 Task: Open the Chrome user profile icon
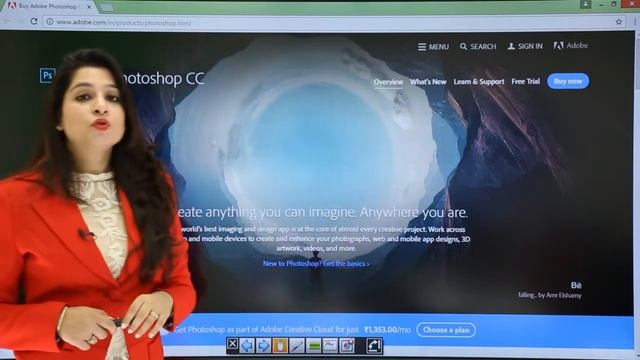pyautogui.click(x=586, y=4)
